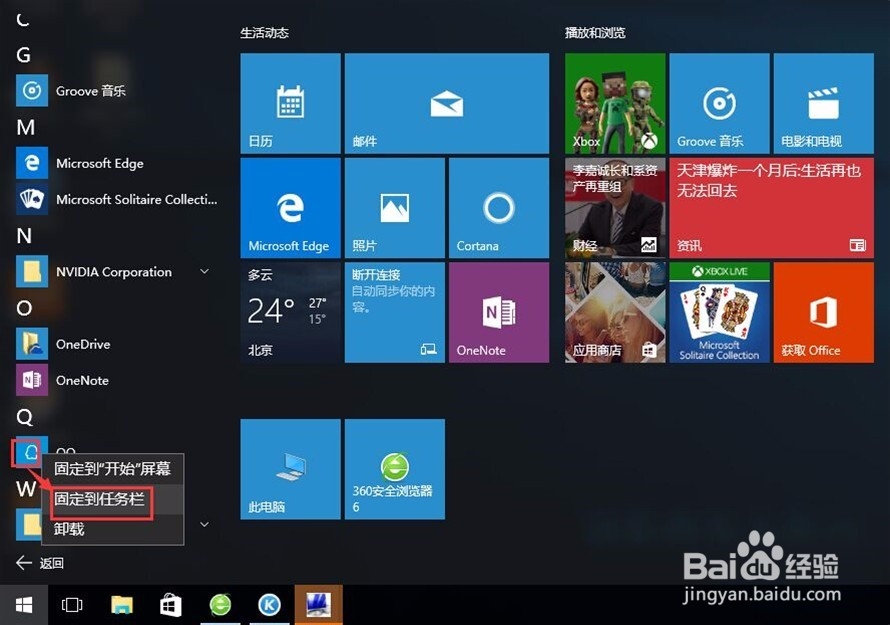Open the weather tile for 北京
The image size is (890, 625).
point(290,312)
